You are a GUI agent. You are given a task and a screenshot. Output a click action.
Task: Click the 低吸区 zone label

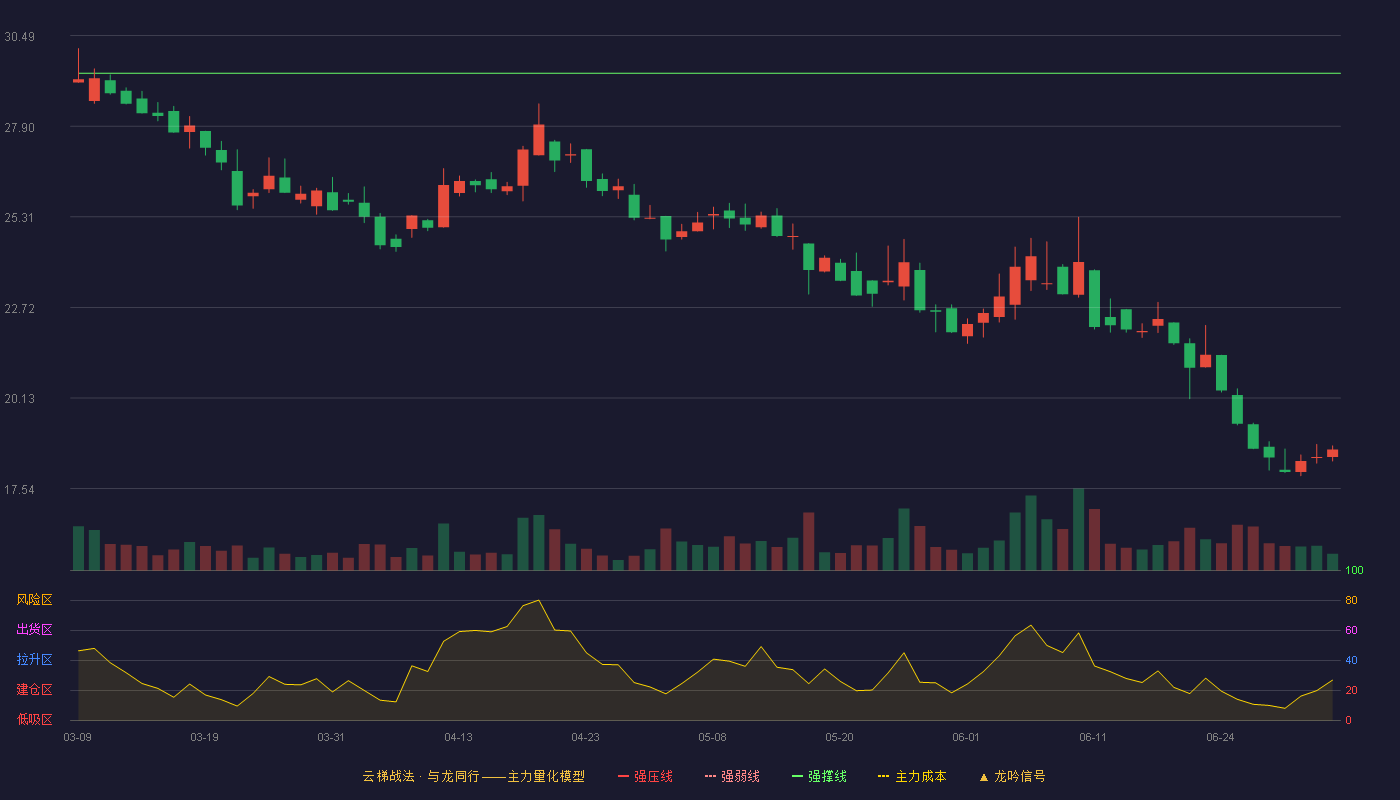[x=34, y=720]
